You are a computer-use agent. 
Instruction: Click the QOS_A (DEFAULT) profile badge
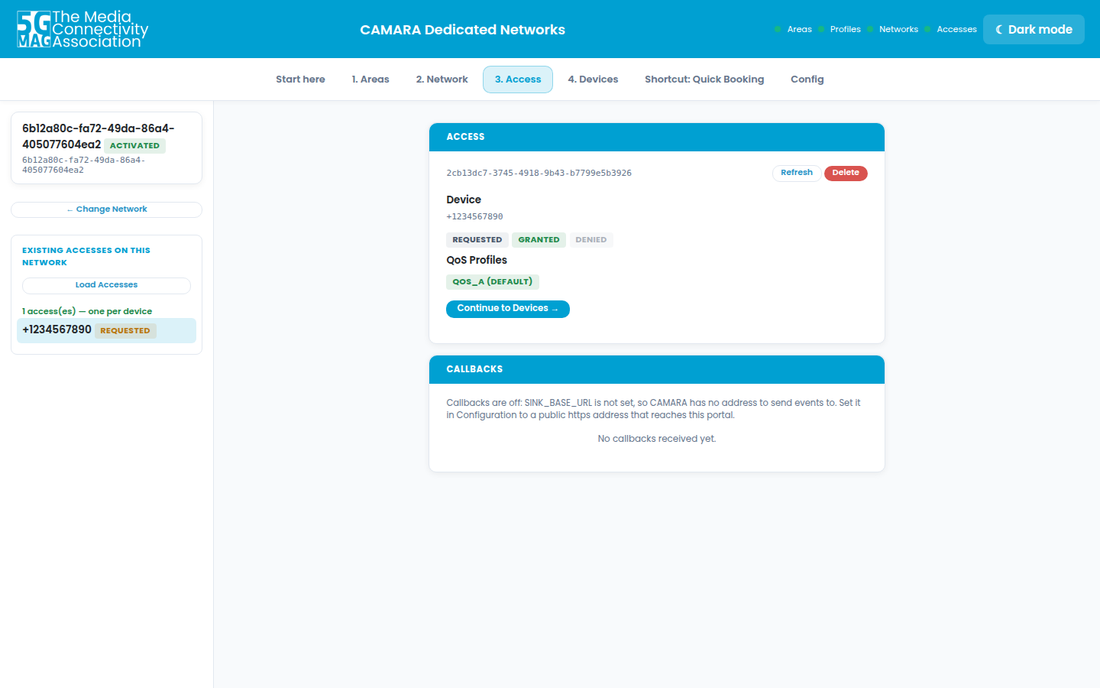[492, 282]
